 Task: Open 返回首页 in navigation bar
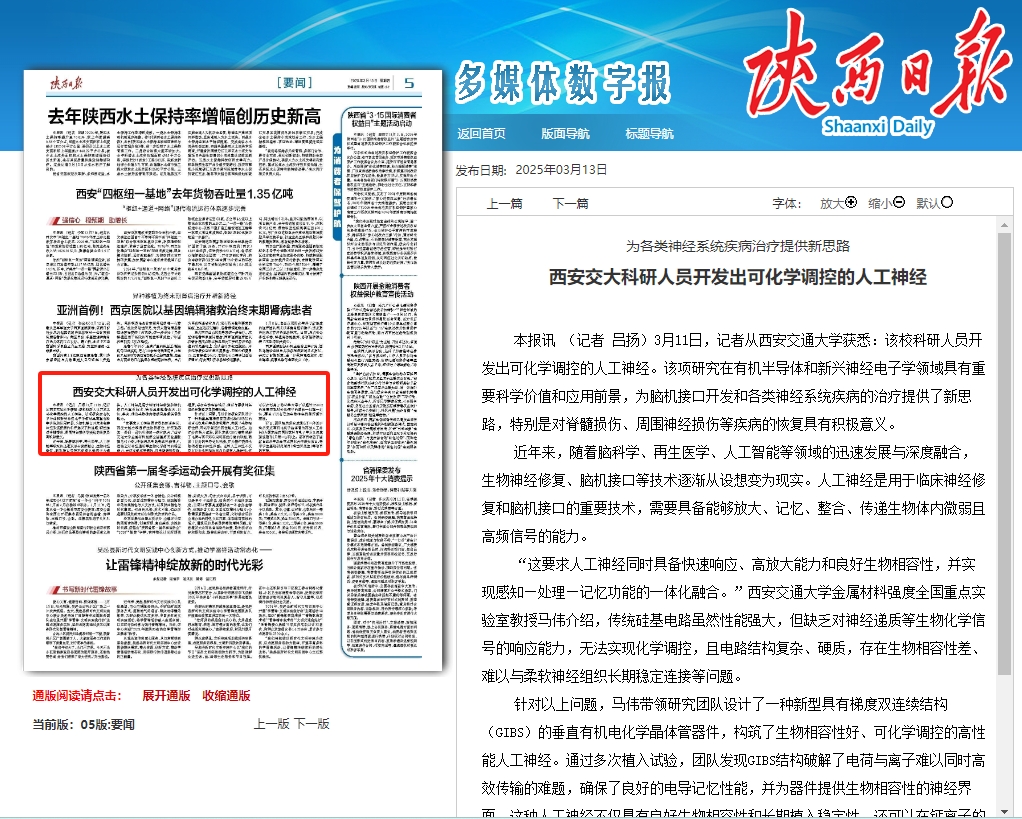pos(481,134)
